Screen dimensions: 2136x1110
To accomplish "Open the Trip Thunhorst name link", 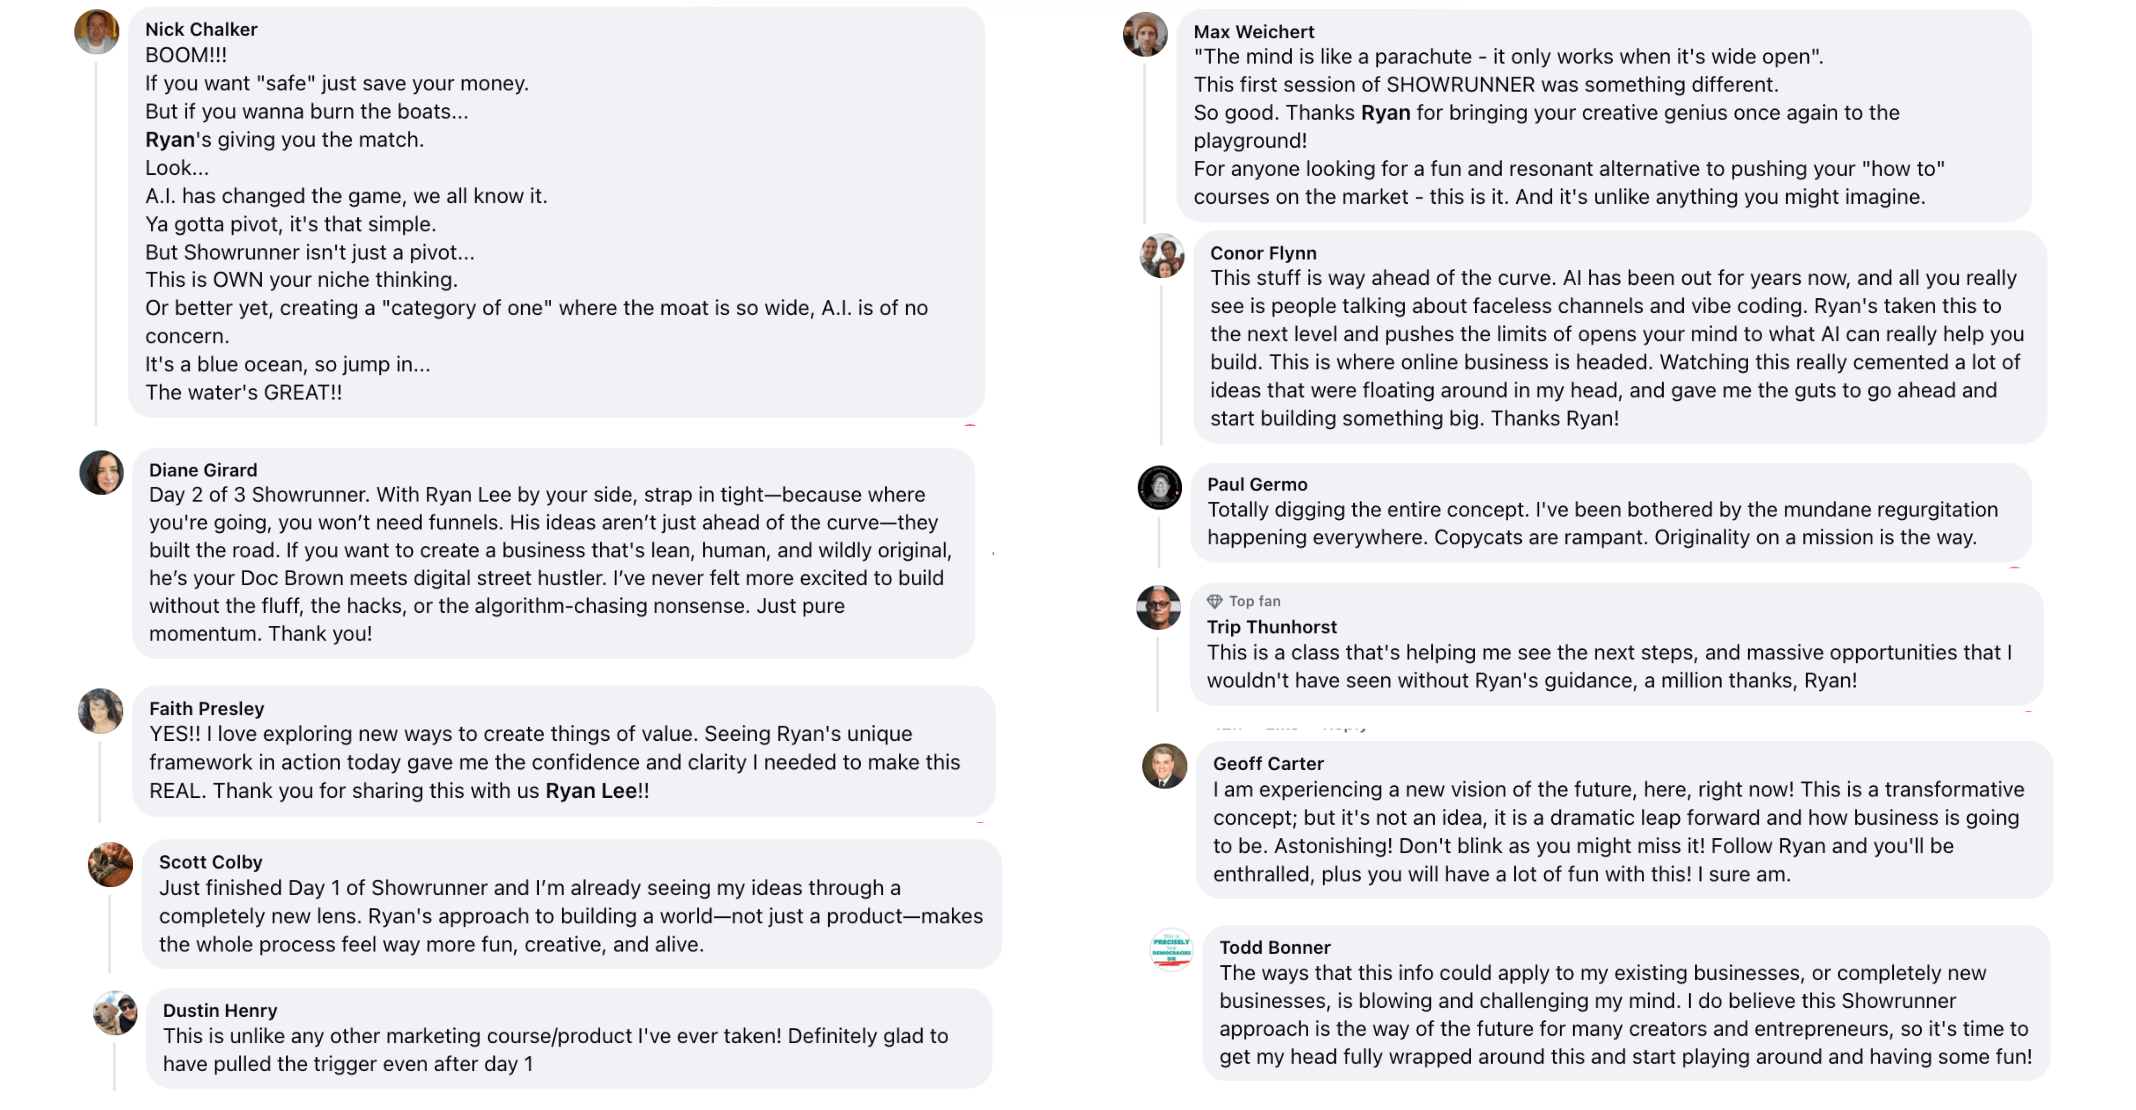I will coord(1271,627).
